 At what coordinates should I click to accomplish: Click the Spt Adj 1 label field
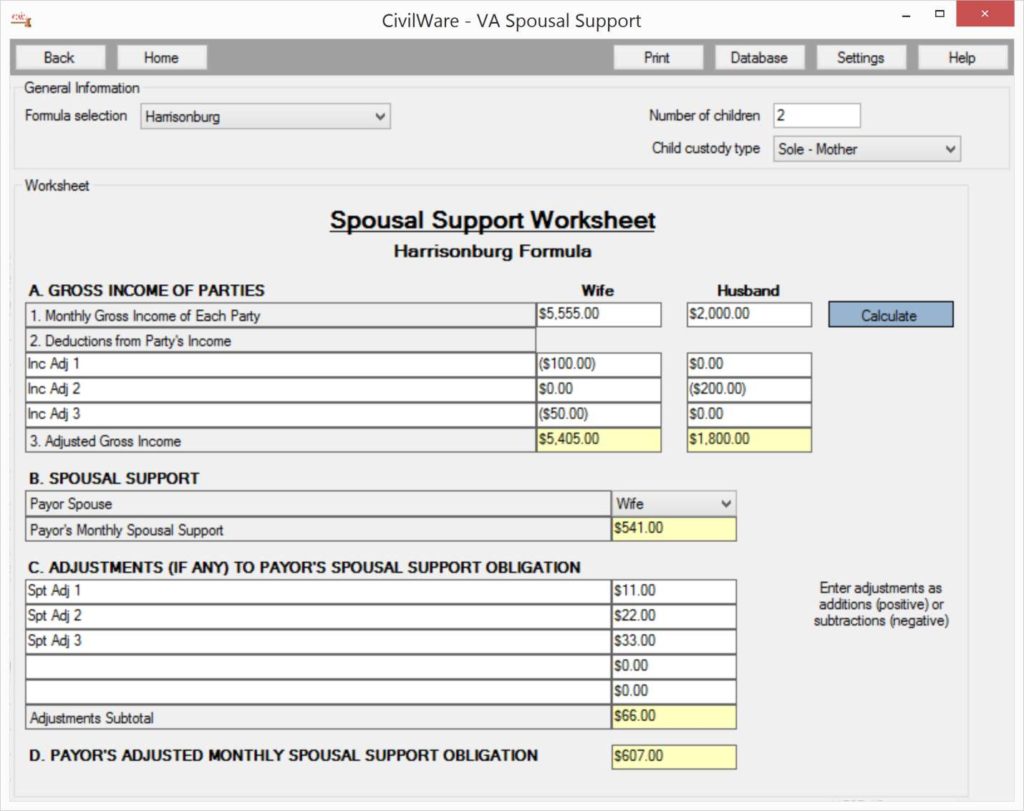pos(318,591)
